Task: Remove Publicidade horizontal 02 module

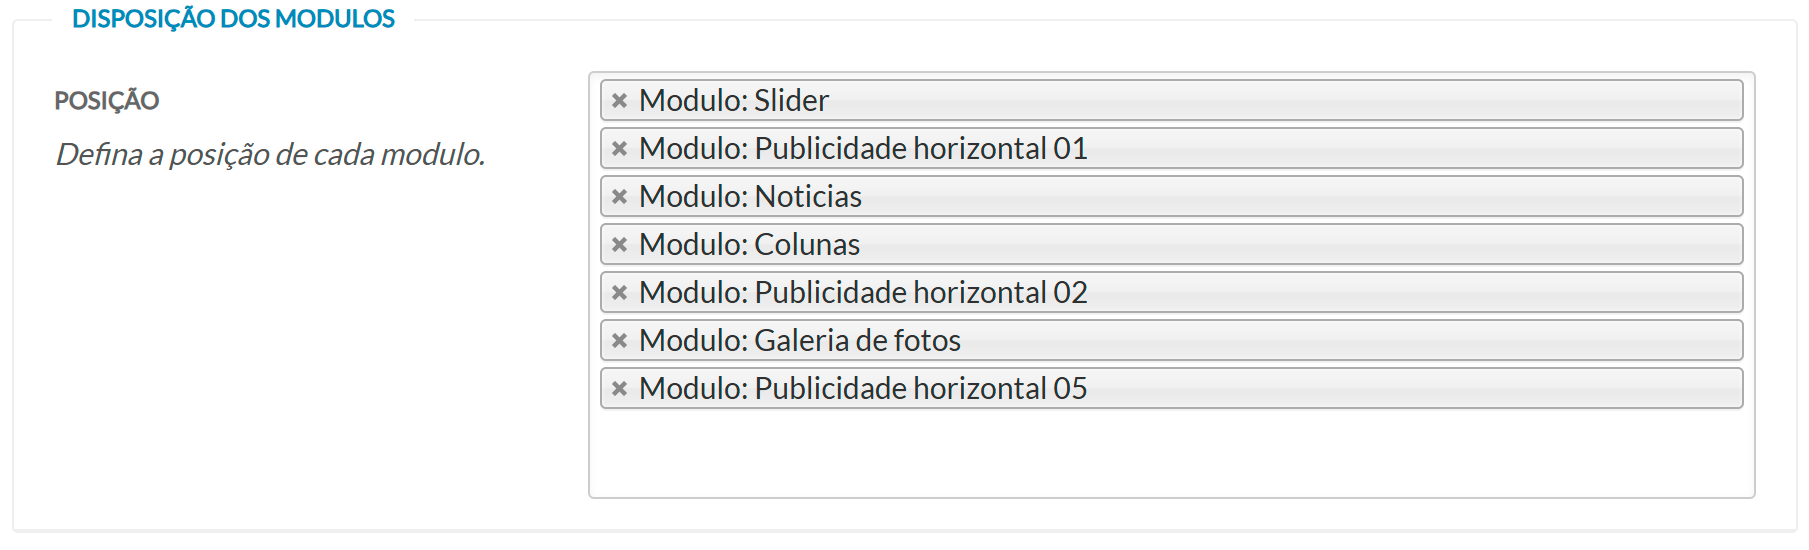Action: (619, 292)
